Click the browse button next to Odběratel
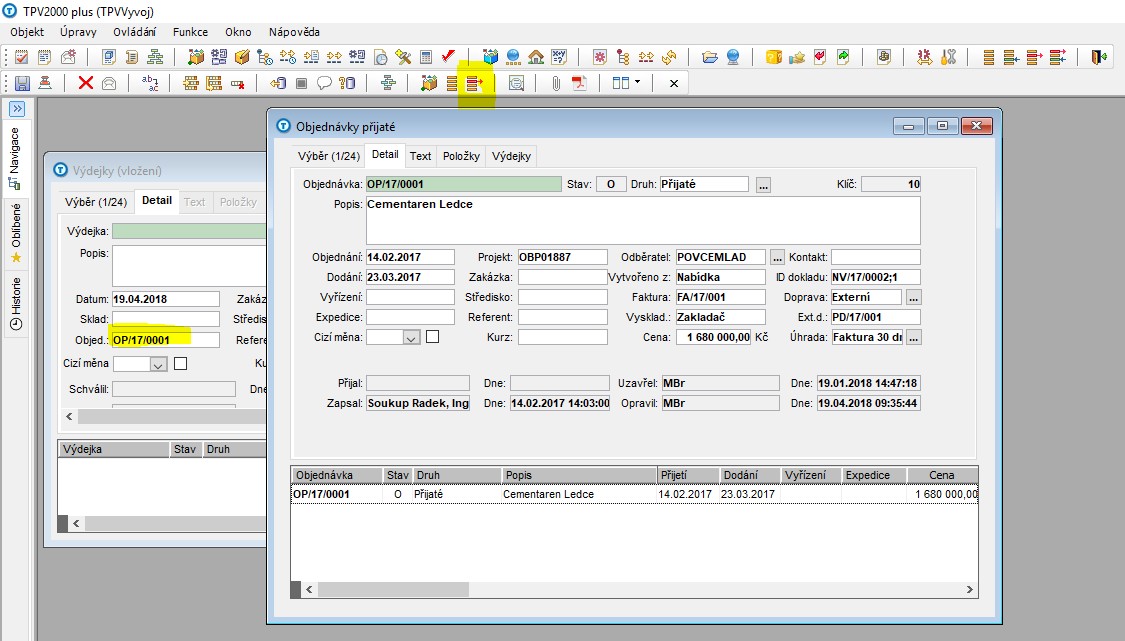The width and height of the screenshot is (1125, 641). point(777,257)
